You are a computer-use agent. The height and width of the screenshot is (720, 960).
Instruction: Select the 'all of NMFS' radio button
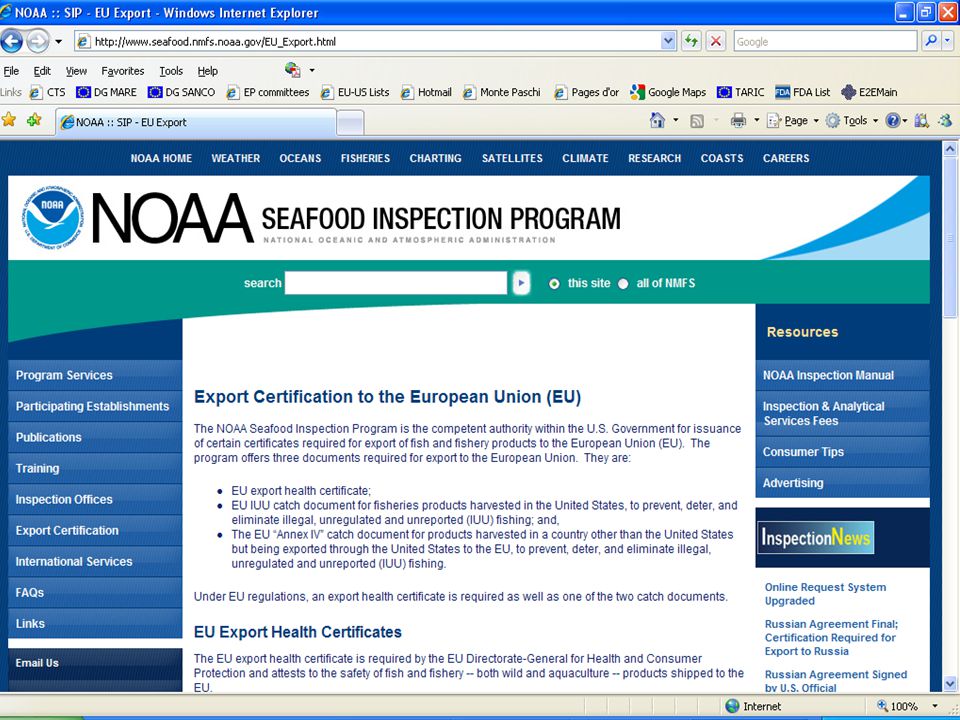(623, 283)
